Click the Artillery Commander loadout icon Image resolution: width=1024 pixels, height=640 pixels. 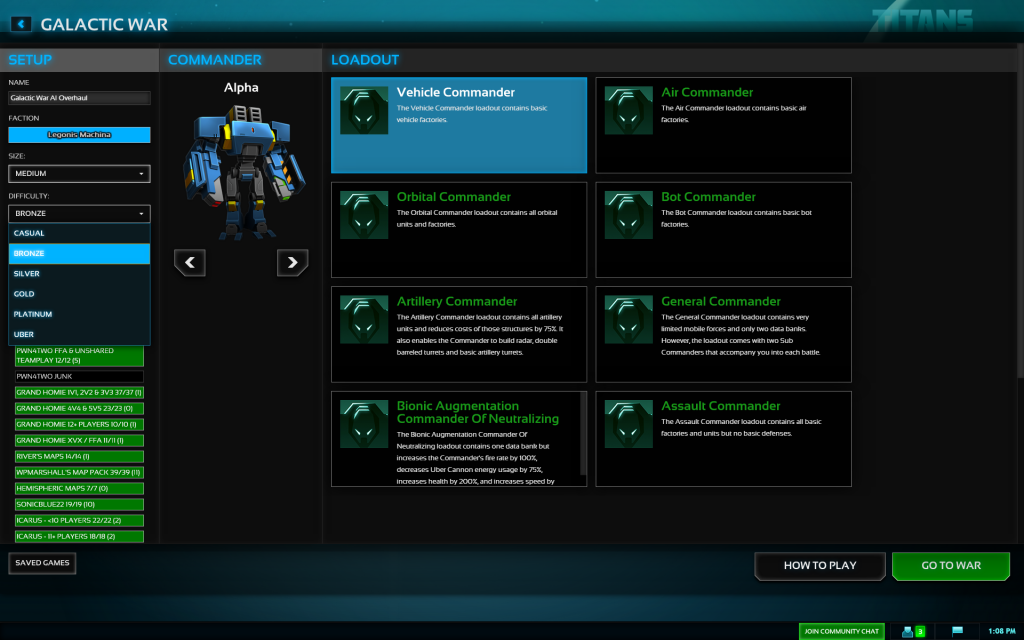[364, 319]
